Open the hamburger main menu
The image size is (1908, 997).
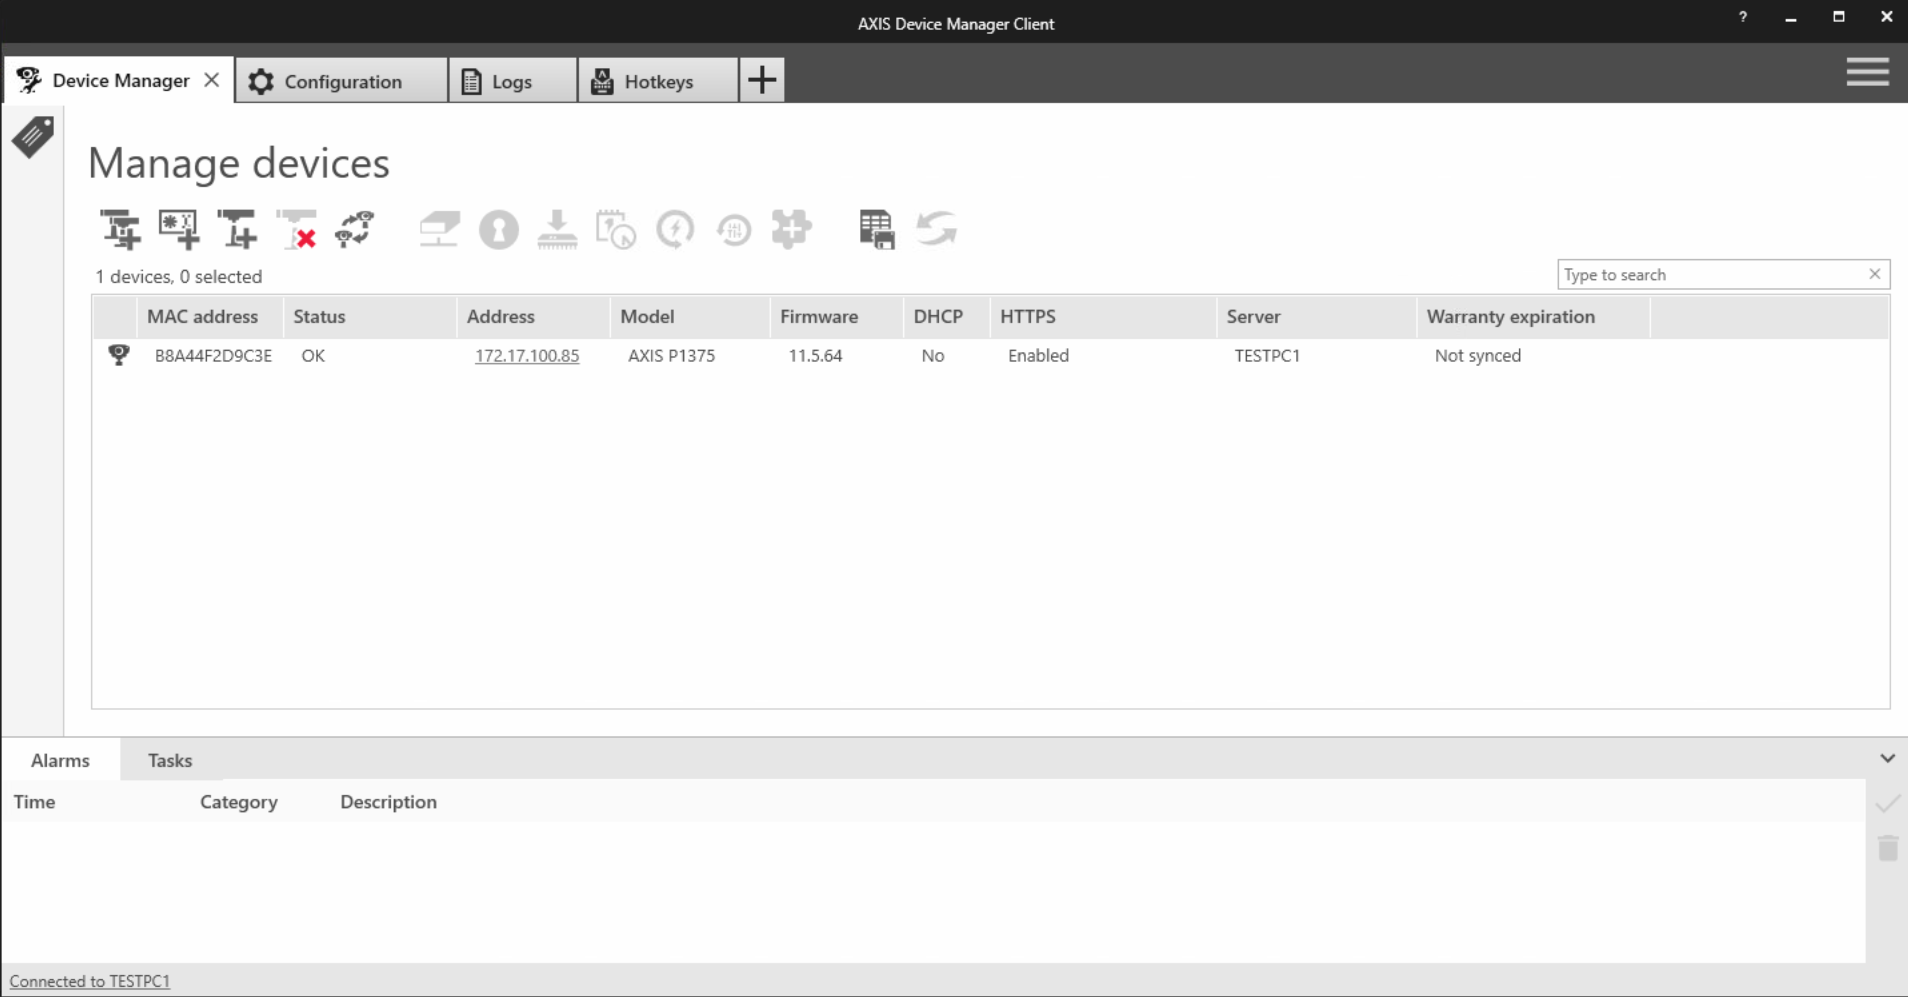coord(1867,72)
